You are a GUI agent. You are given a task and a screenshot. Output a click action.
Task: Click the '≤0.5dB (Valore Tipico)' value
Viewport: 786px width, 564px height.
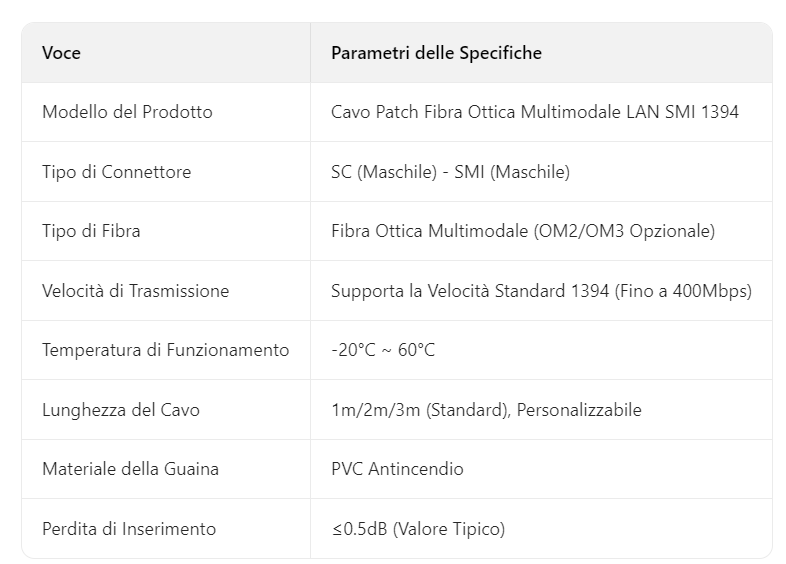(418, 529)
